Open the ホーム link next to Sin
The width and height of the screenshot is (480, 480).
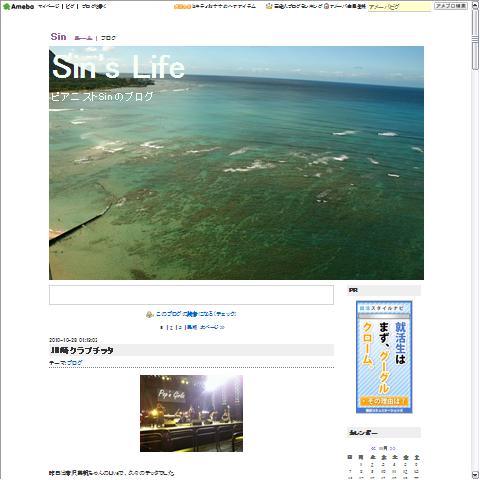coord(83,38)
